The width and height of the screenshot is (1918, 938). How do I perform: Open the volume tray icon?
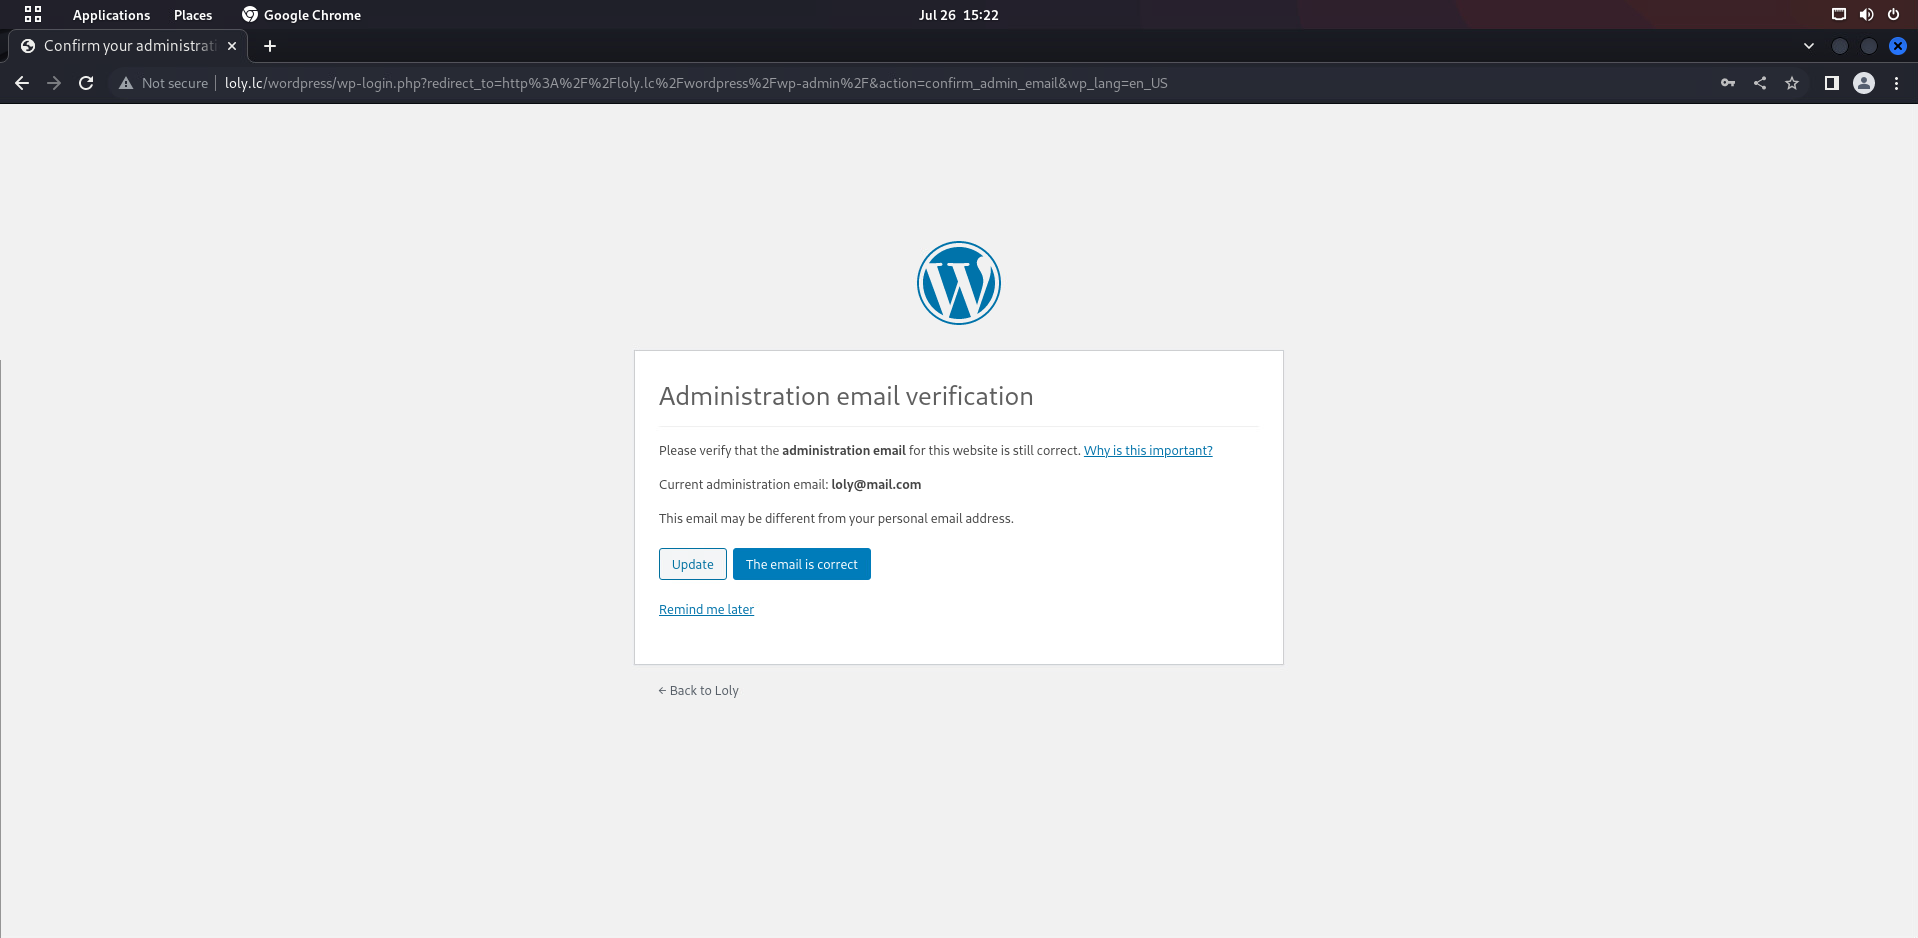tap(1866, 14)
